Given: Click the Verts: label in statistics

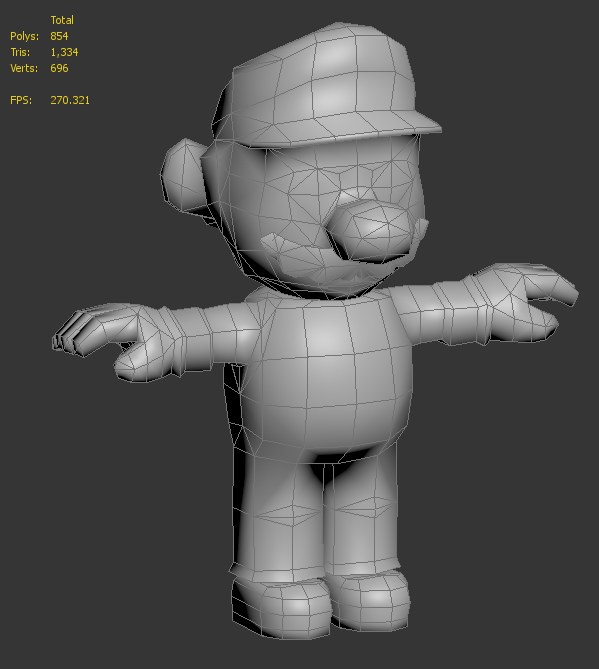Looking at the screenshot, I should point(24,68).
